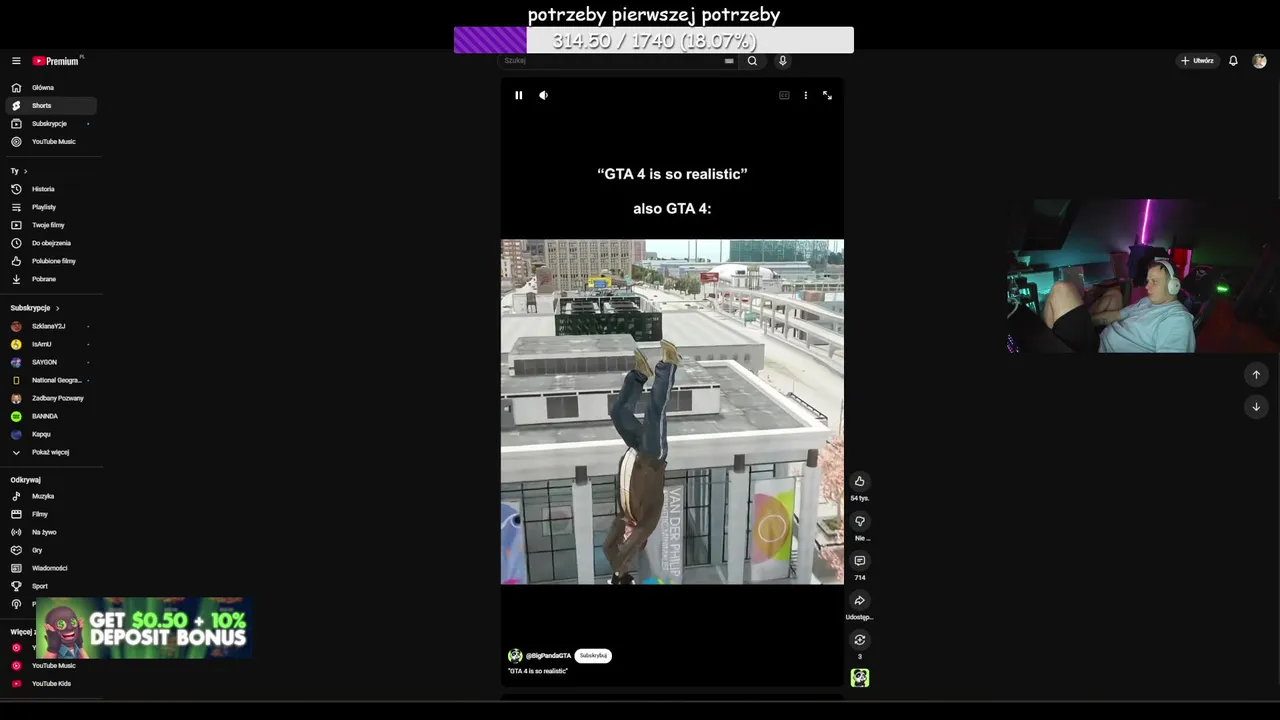1280x720 pixels.
Task: Expand Pokaż więcej subscriptions list
Action: click(x=51, y=452)
